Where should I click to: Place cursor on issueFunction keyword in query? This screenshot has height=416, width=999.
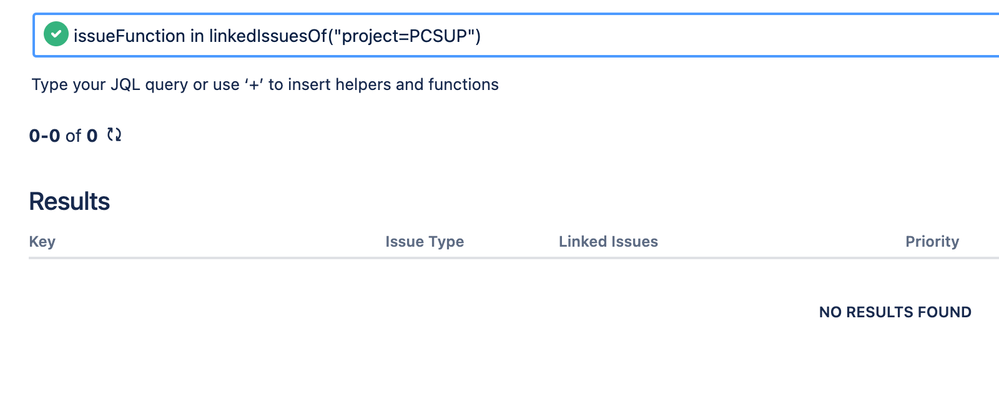129,36
